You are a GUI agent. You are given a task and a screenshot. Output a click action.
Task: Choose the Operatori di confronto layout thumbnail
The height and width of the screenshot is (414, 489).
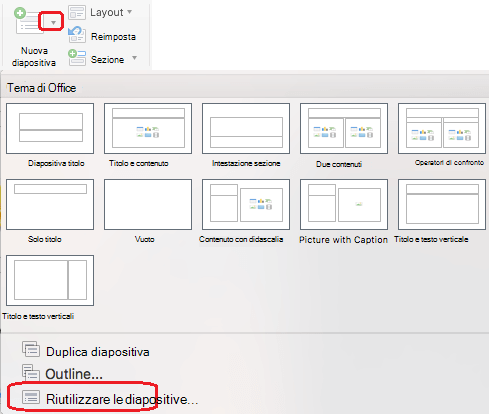point(442,128)
